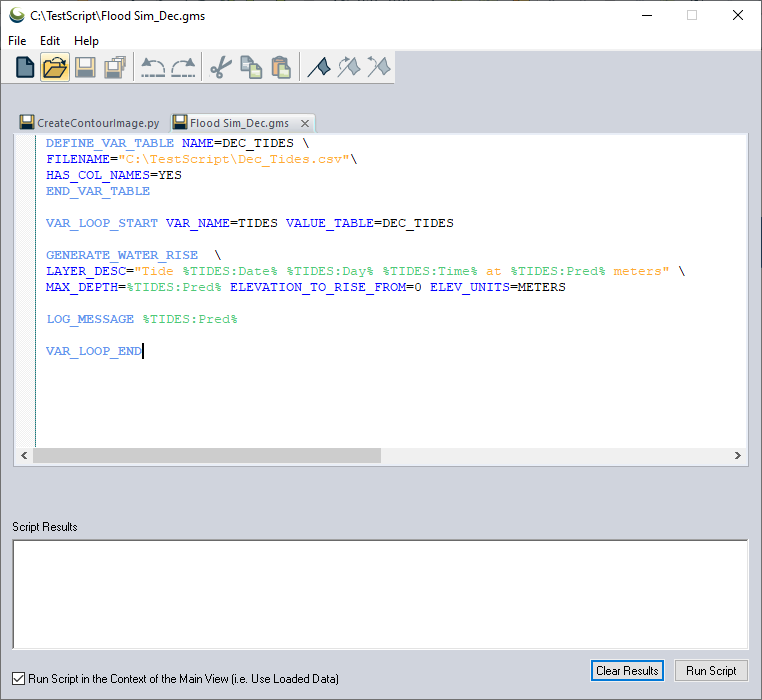This screenshot has height=700, width=762.
Task: Undo the last edit
Action: click(153, 68)
